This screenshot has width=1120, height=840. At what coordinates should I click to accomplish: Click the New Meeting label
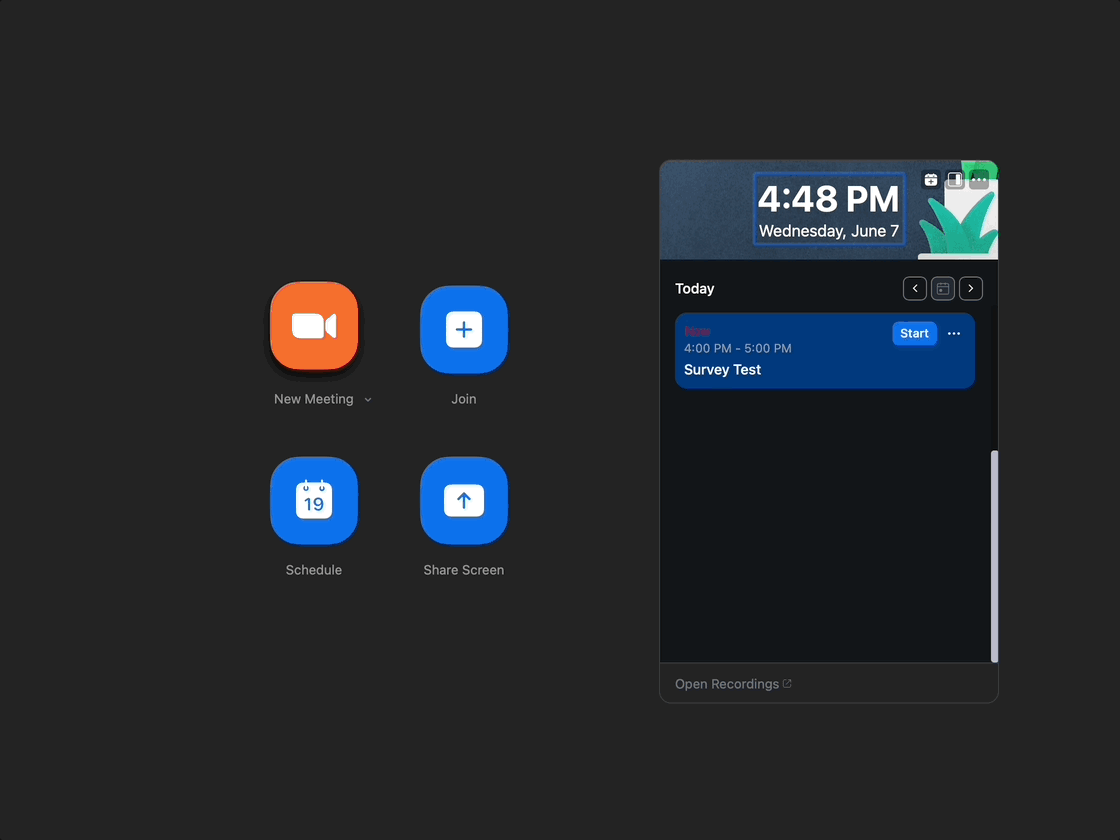(x=314, y=399)
